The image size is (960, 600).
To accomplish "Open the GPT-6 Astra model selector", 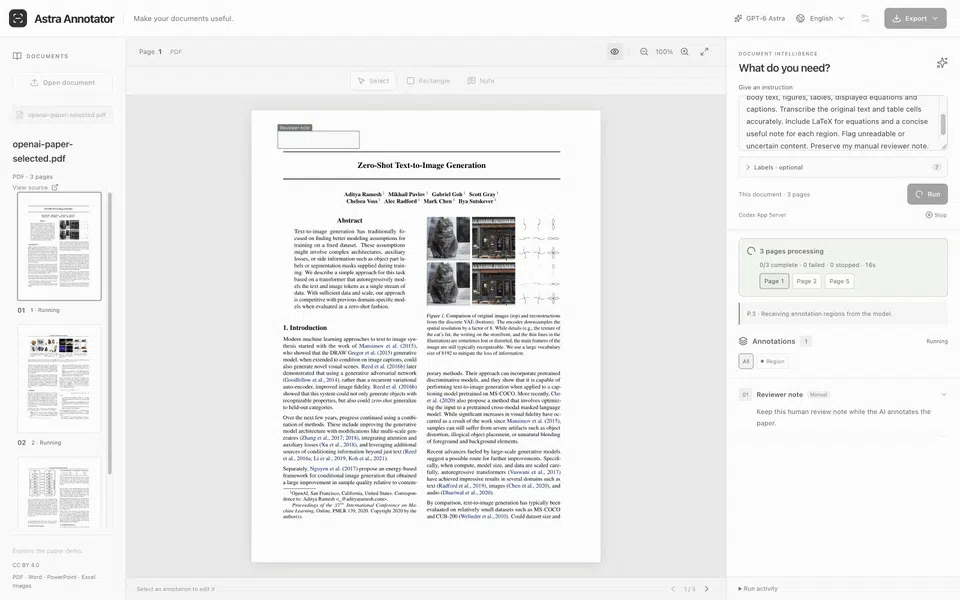I will coord(759,18).
